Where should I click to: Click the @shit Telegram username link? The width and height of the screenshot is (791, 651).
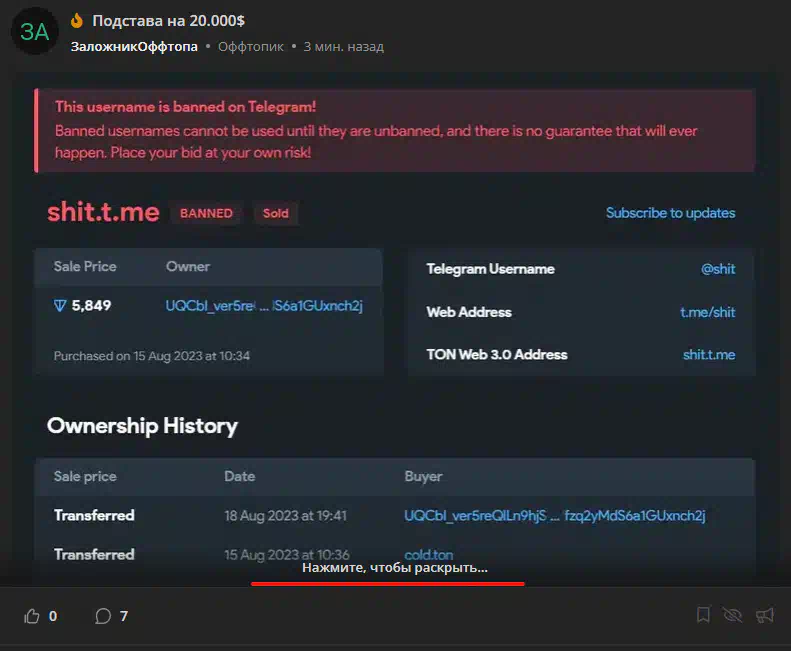tap(718, 269)
